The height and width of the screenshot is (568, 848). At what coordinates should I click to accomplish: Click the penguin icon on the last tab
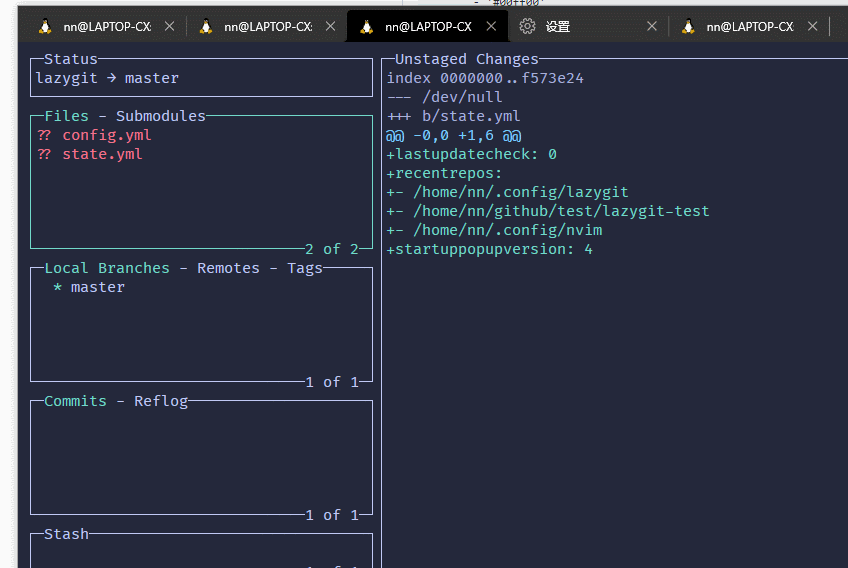pyautogui.click(x=688, y=26)
